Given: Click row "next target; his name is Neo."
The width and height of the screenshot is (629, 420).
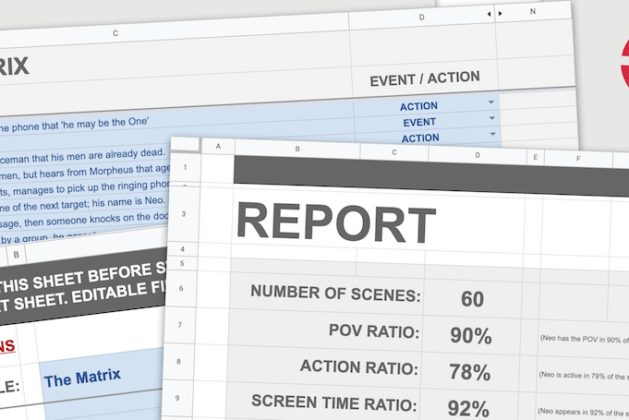Looking at the screenshot, I should click(110, 203).
